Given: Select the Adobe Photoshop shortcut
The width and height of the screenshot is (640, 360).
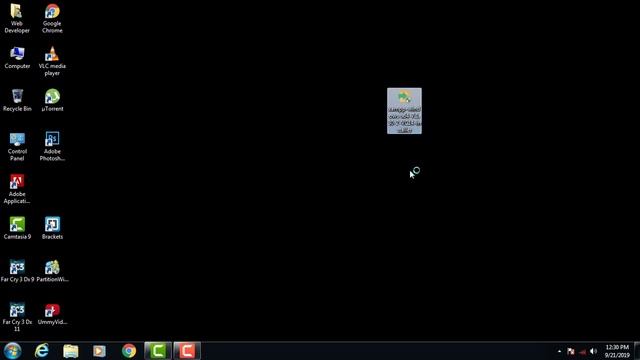Looking at the screenshot, I should click(x=52, y=147).
